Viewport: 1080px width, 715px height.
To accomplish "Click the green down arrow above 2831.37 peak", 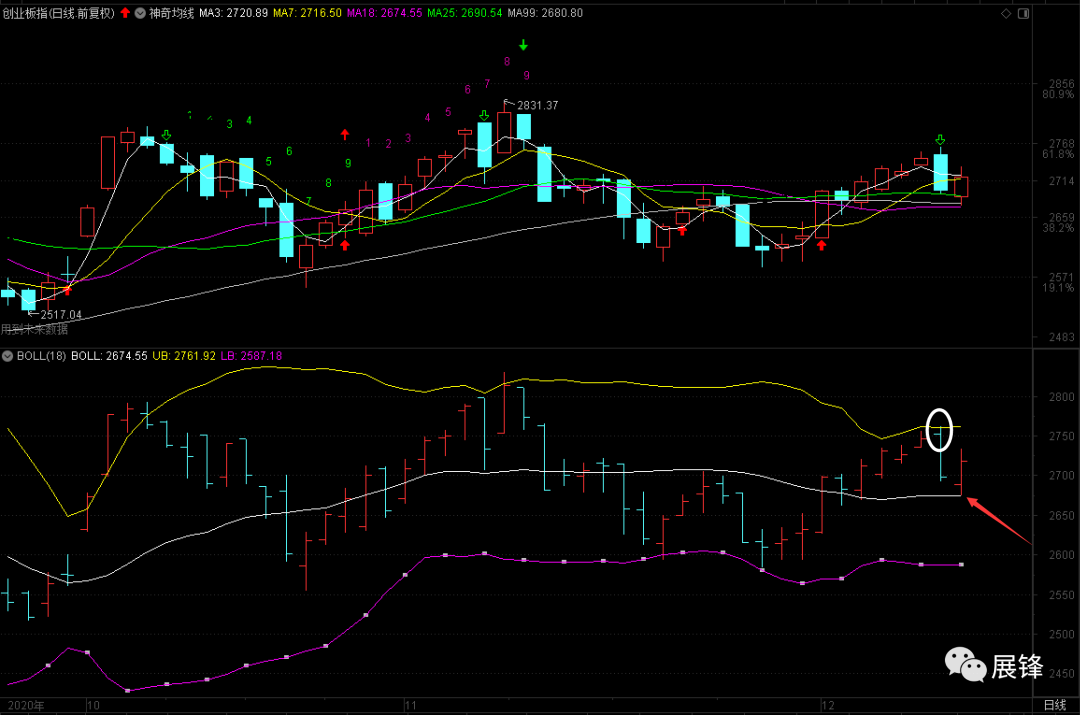I will pos(523,45).
